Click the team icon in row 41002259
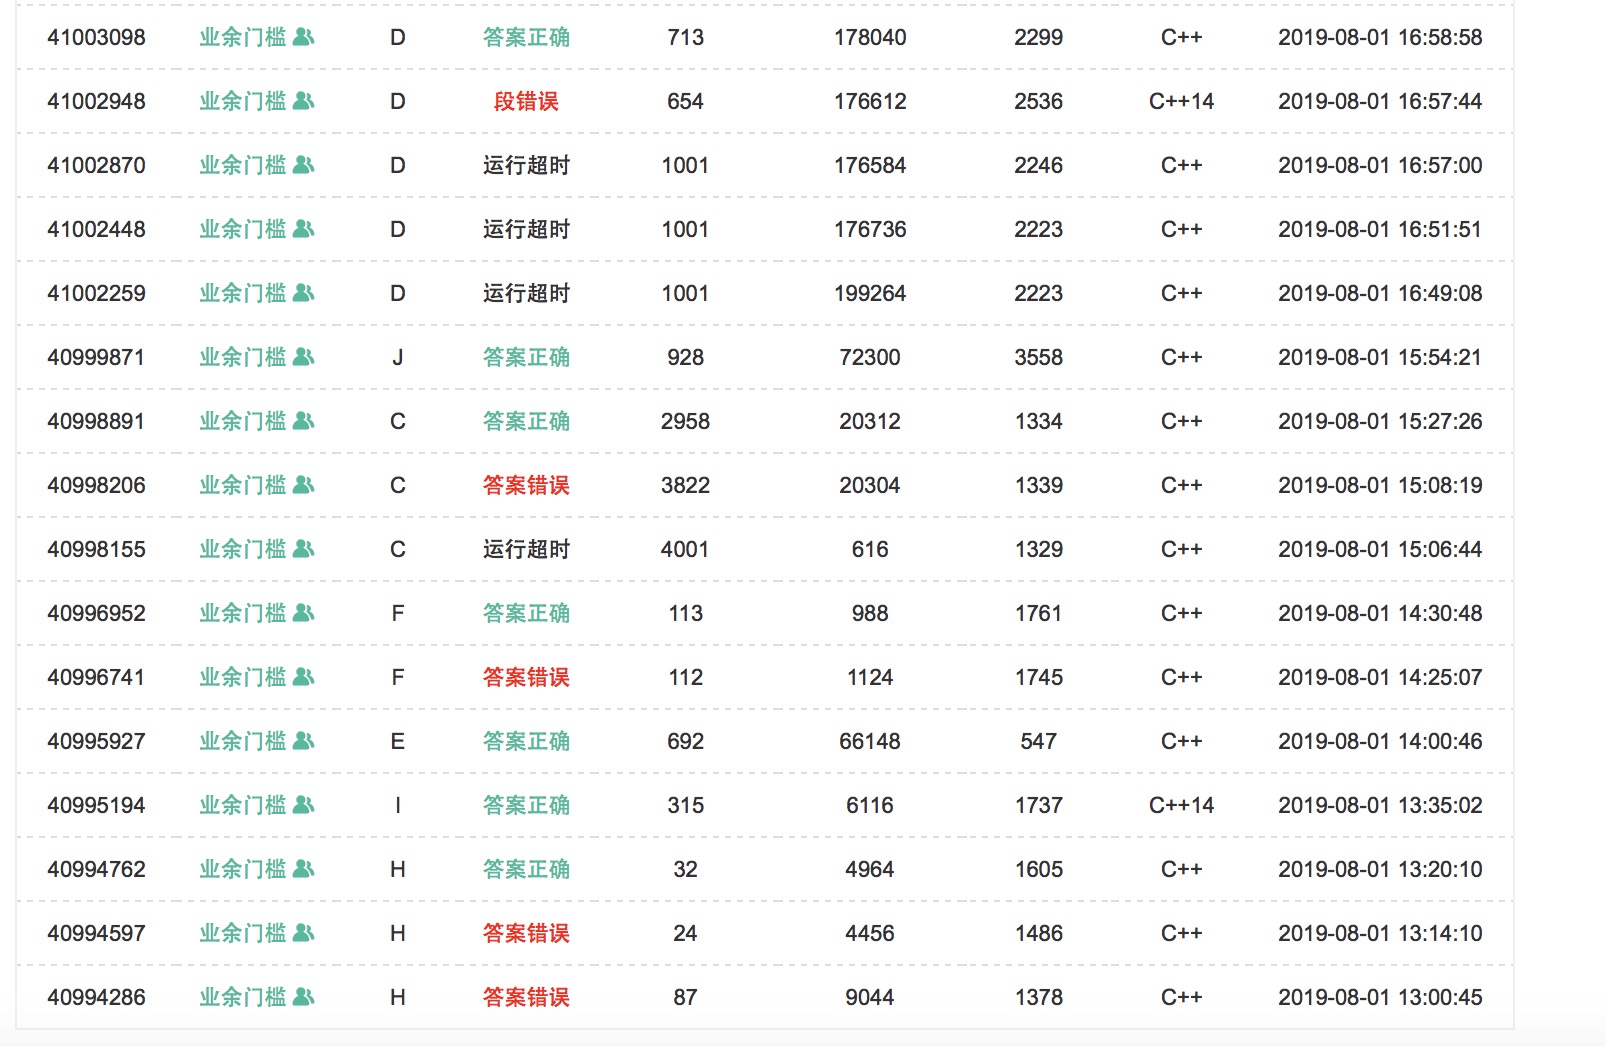 tap(304, 293)
